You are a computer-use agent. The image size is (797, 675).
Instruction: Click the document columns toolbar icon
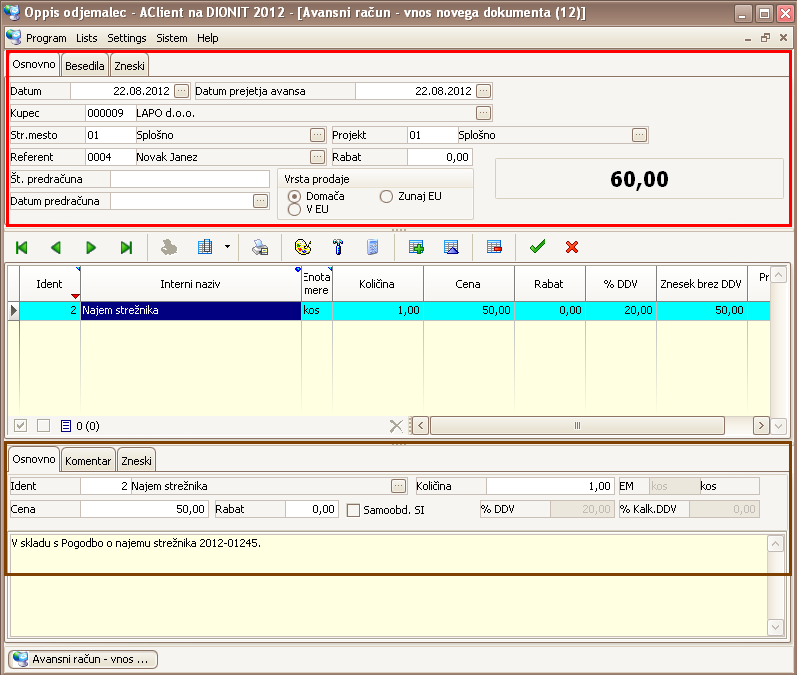(205, 247)
